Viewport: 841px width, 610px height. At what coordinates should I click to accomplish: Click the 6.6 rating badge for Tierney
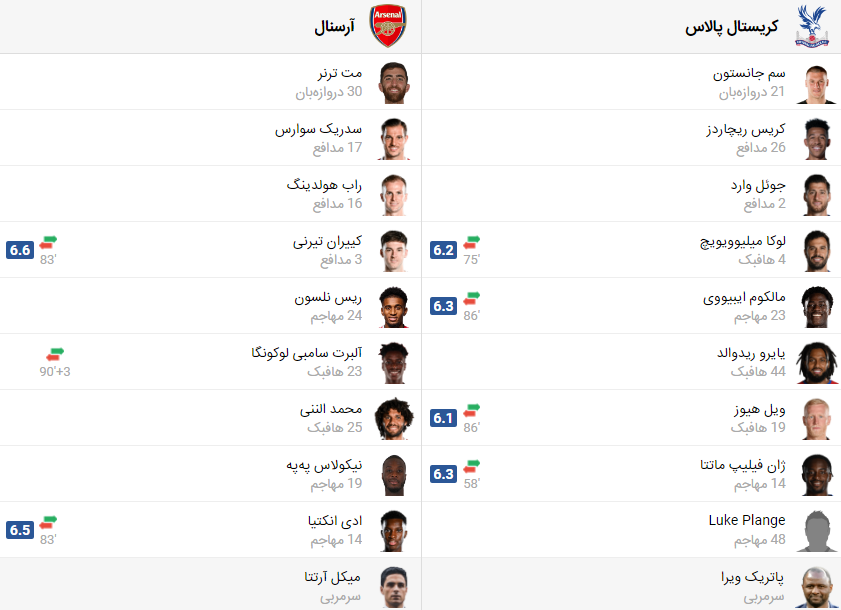click(x=20, y=250)
